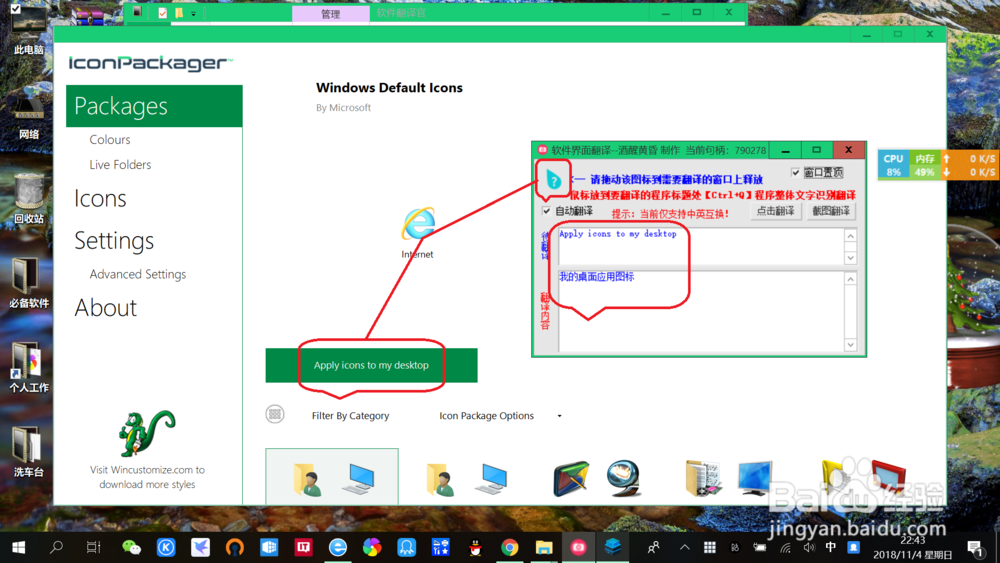Select the icon package with the colorful square and globe
The width and height of the screenshot is (1000, 563).
[597, 478]
